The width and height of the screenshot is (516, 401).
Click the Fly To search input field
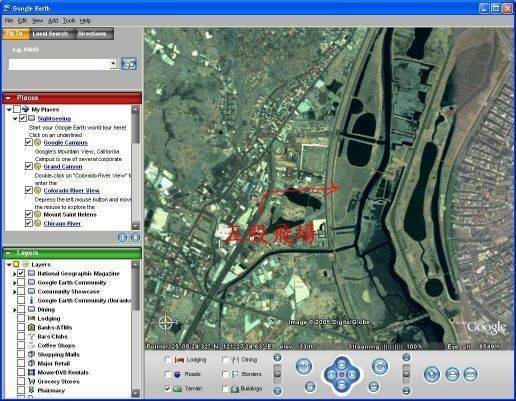click(x=59, y=63)
